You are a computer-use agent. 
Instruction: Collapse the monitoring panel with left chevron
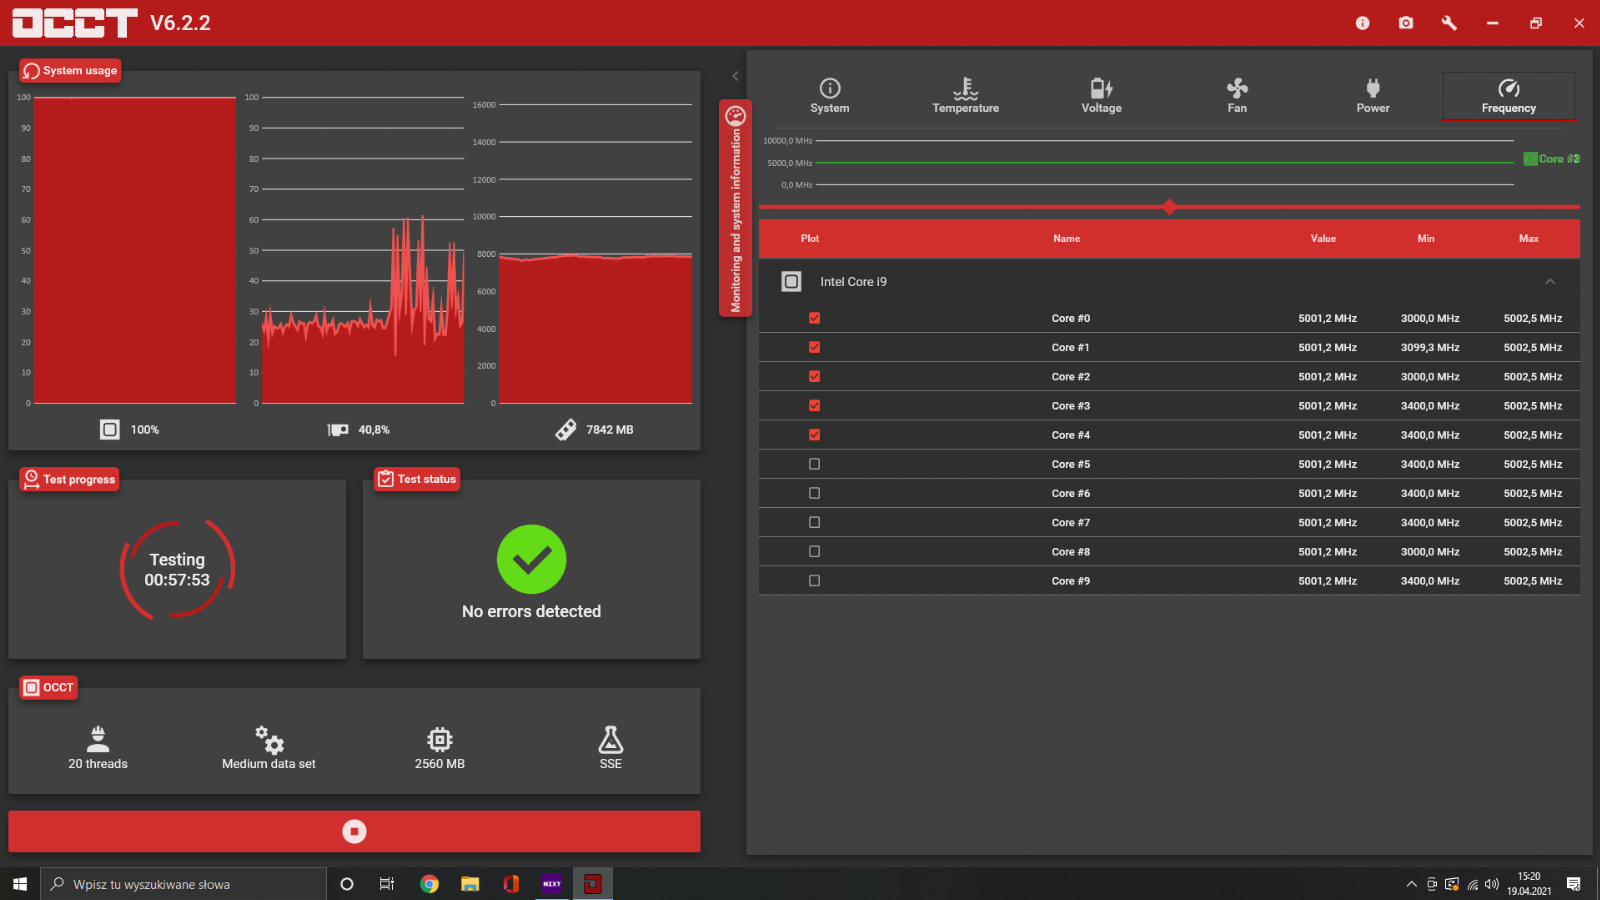(735, 76)
